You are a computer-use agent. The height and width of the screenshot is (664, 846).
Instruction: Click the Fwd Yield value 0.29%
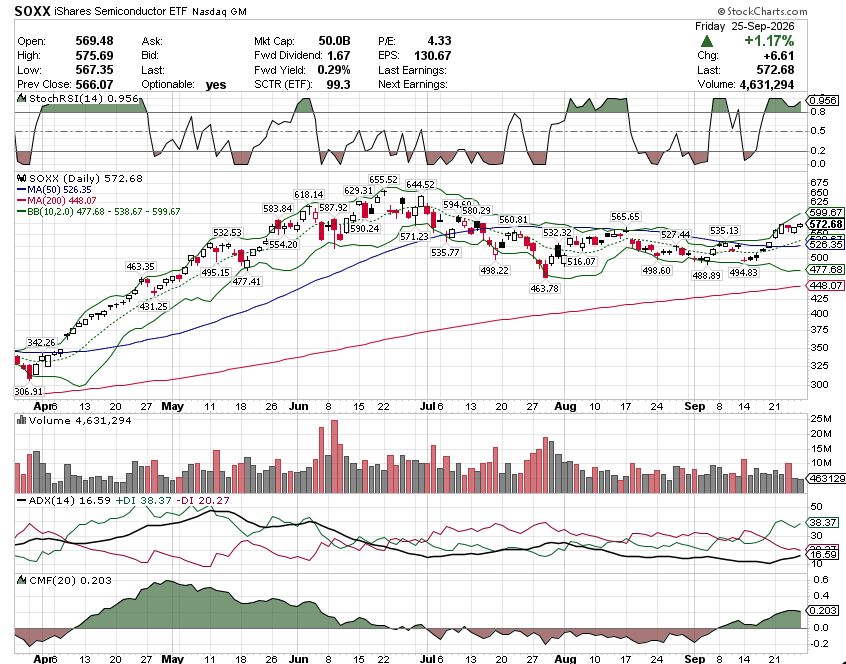(334, 70)
